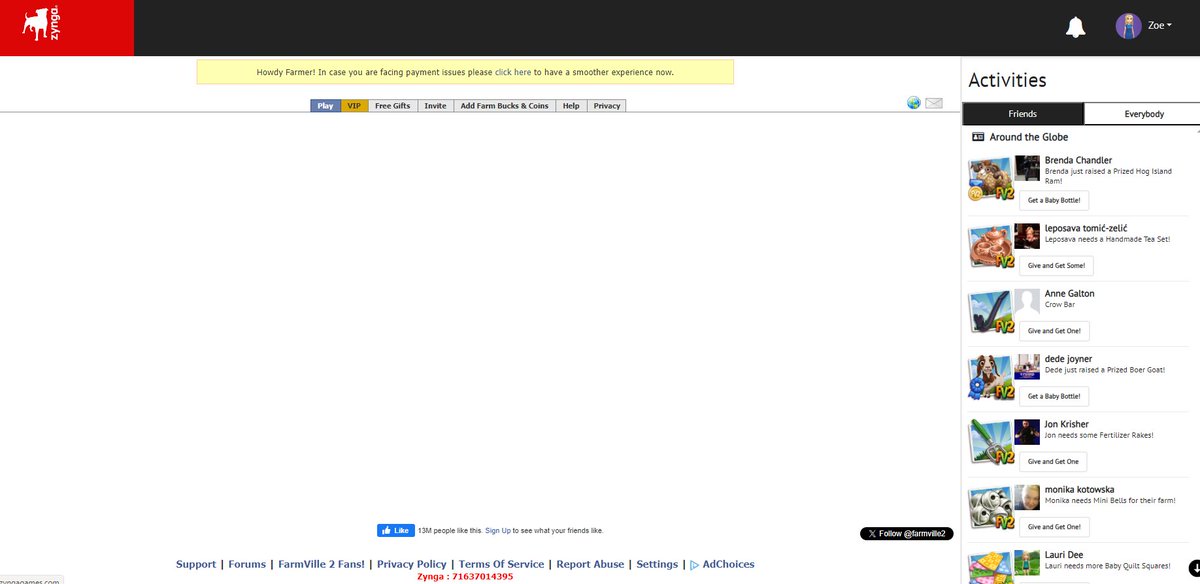The image size is (1200, 584).
Task: Click monika kotowska's profile picture
Action: click(1027, 498)
